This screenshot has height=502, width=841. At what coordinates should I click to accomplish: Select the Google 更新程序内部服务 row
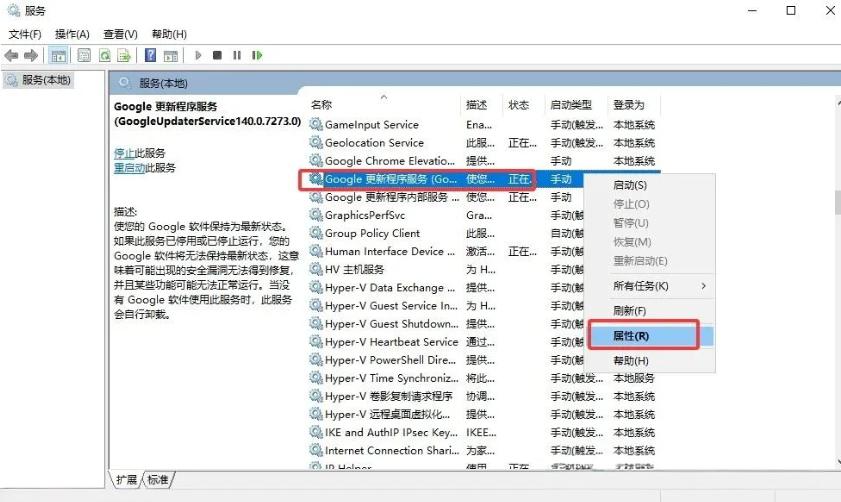coord(445,197)
